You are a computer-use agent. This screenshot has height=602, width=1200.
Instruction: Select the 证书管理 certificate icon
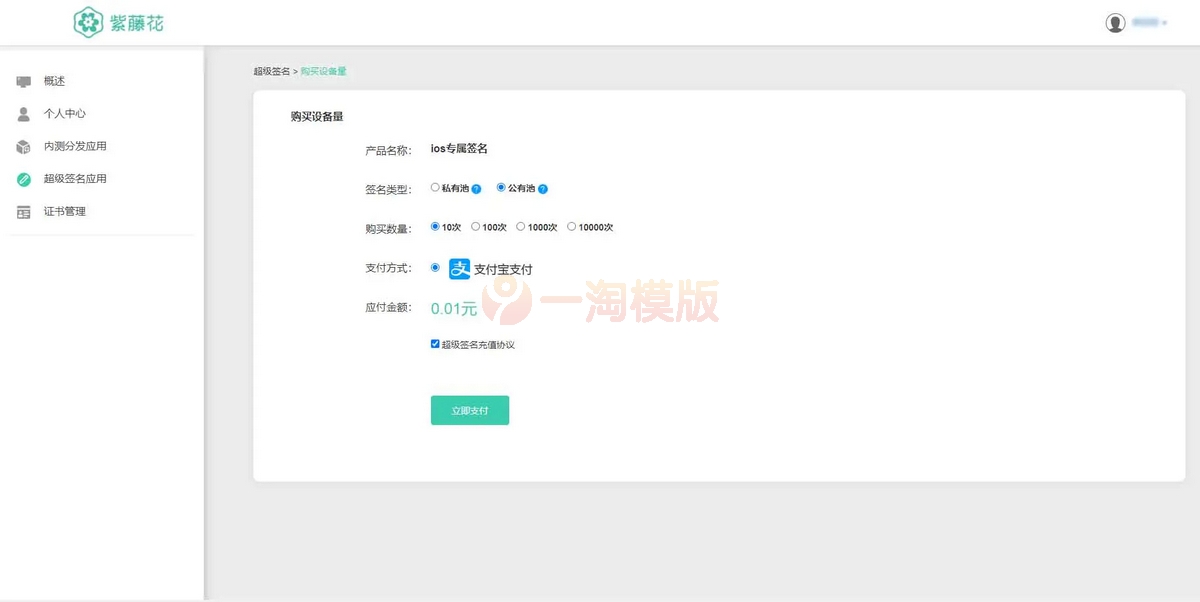tap(22, 211)
